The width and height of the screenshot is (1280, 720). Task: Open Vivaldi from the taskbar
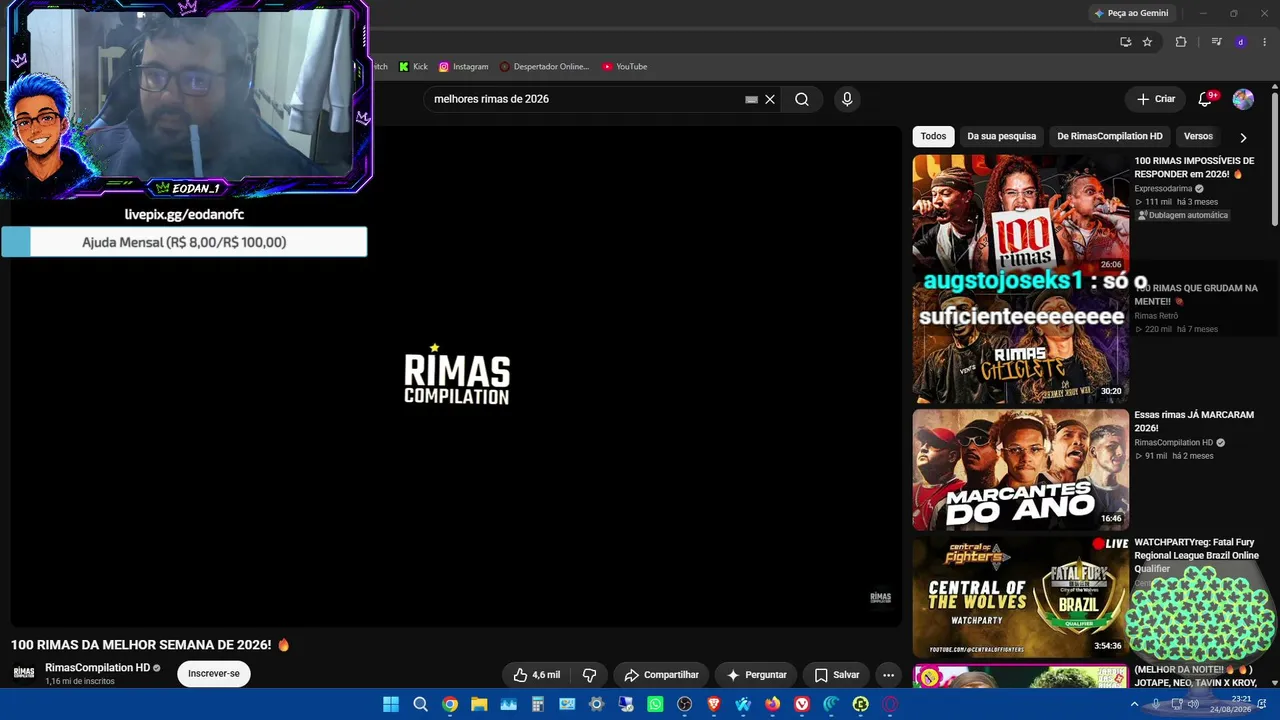point(802,704)
